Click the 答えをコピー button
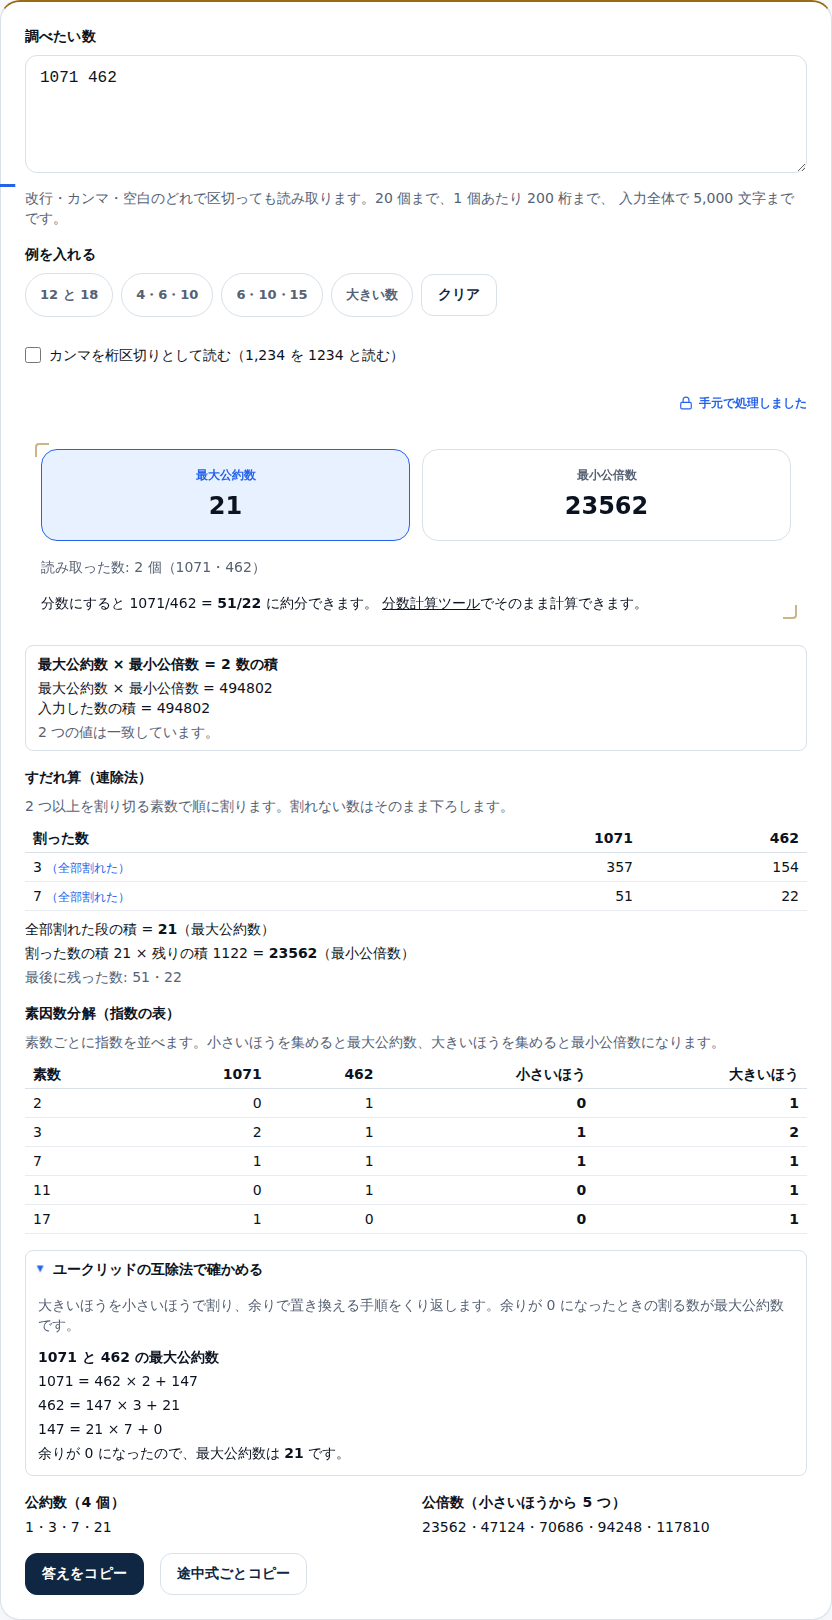Screen dimensions: 832x1620 [x=84, y=1574]
